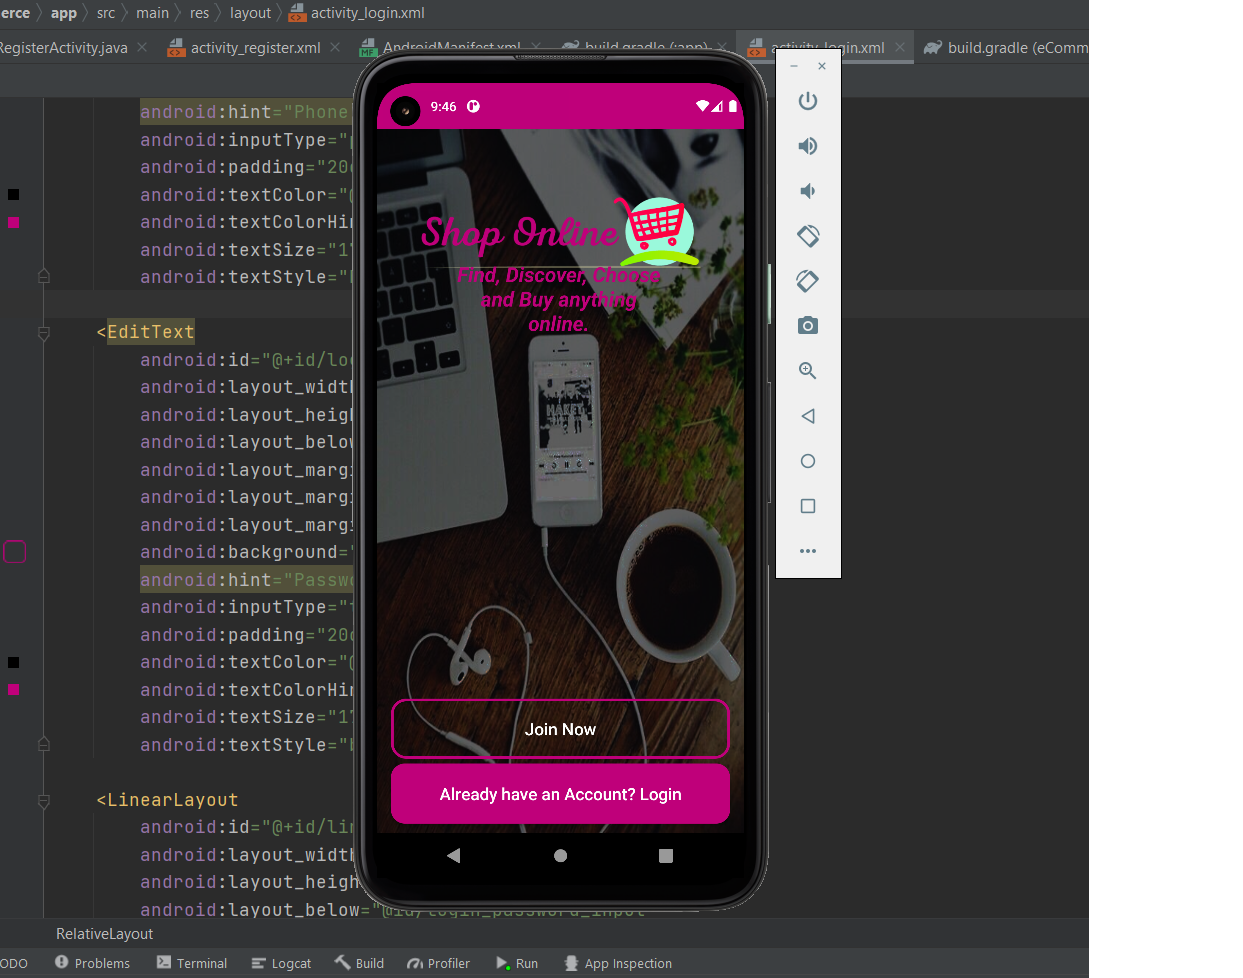Click emulator sidebar Home circle icon
1243x978 pixels.
point(808,461)
